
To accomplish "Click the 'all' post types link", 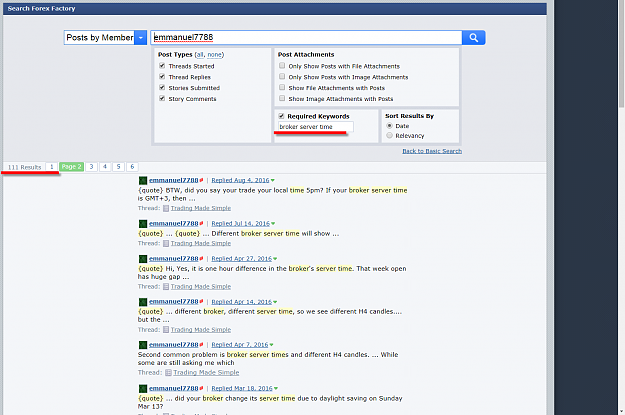I will 200,55.
